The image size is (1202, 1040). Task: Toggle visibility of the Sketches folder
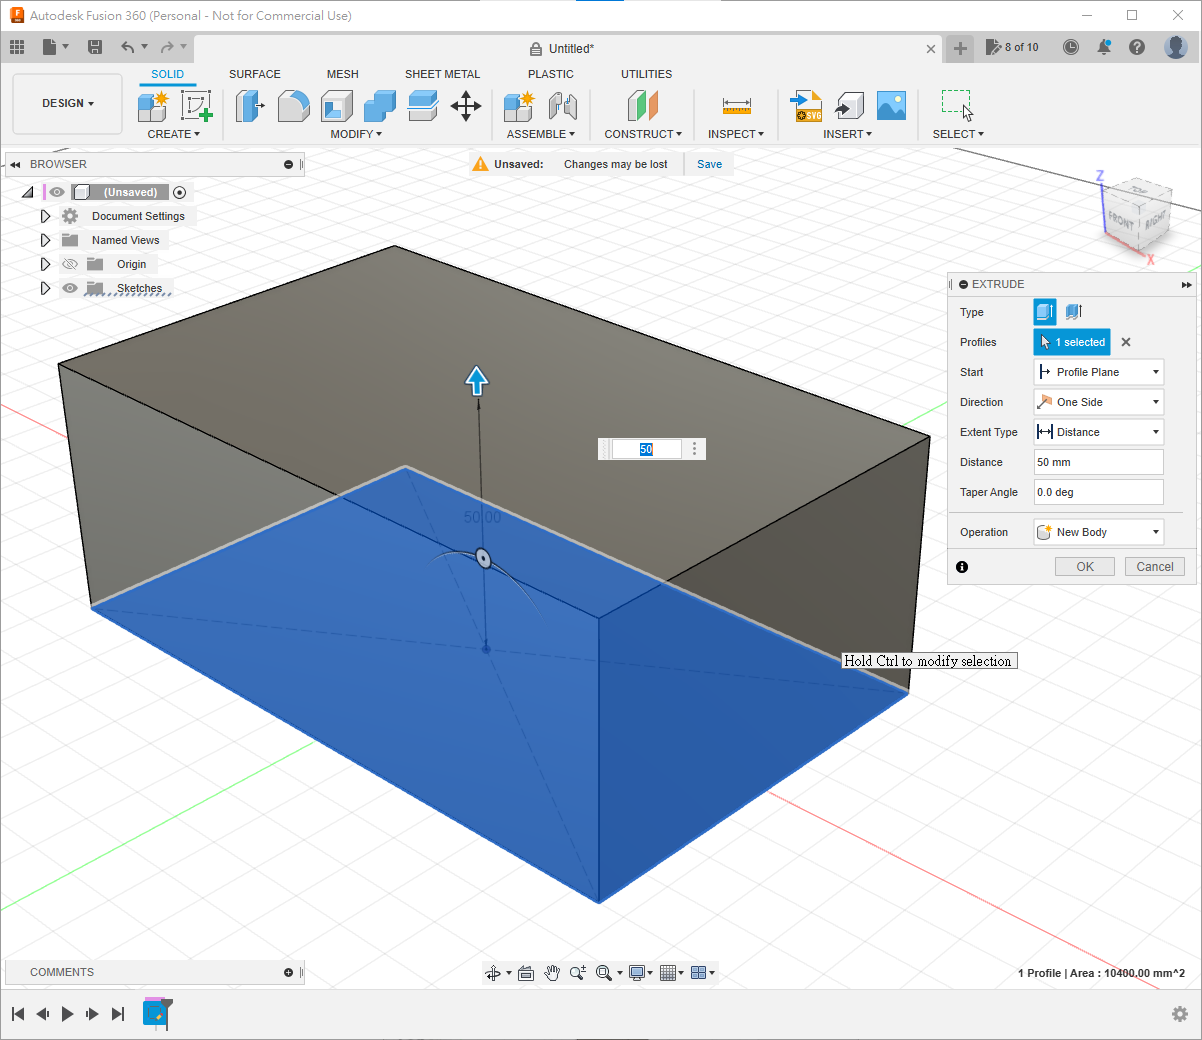[70, 288]
